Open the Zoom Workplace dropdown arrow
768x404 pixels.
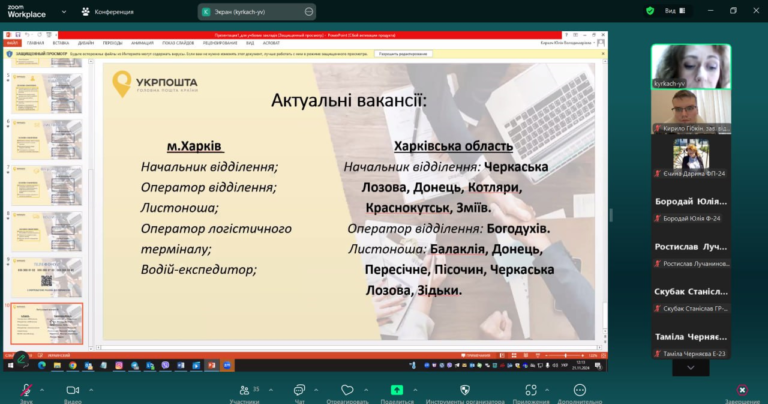pos(64,12)
